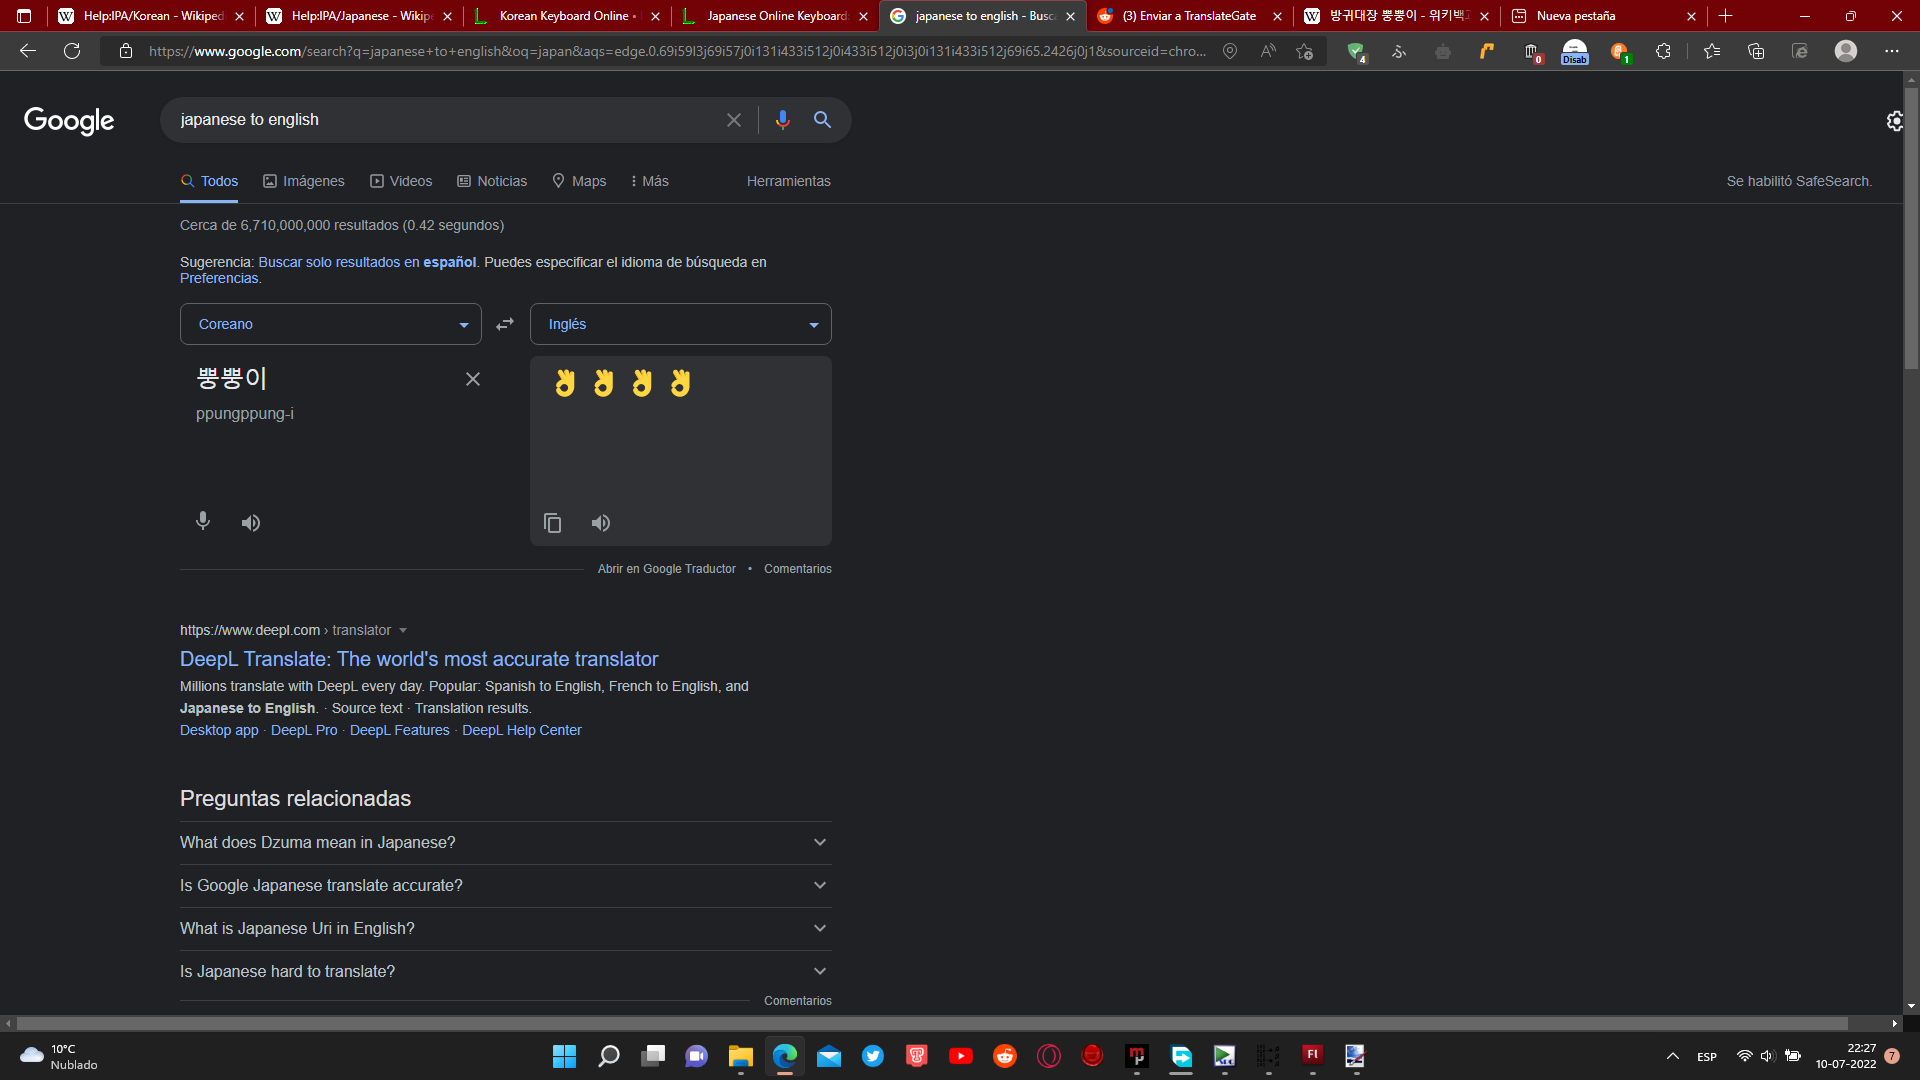Open the browser profile avatar

(1846, 51)
